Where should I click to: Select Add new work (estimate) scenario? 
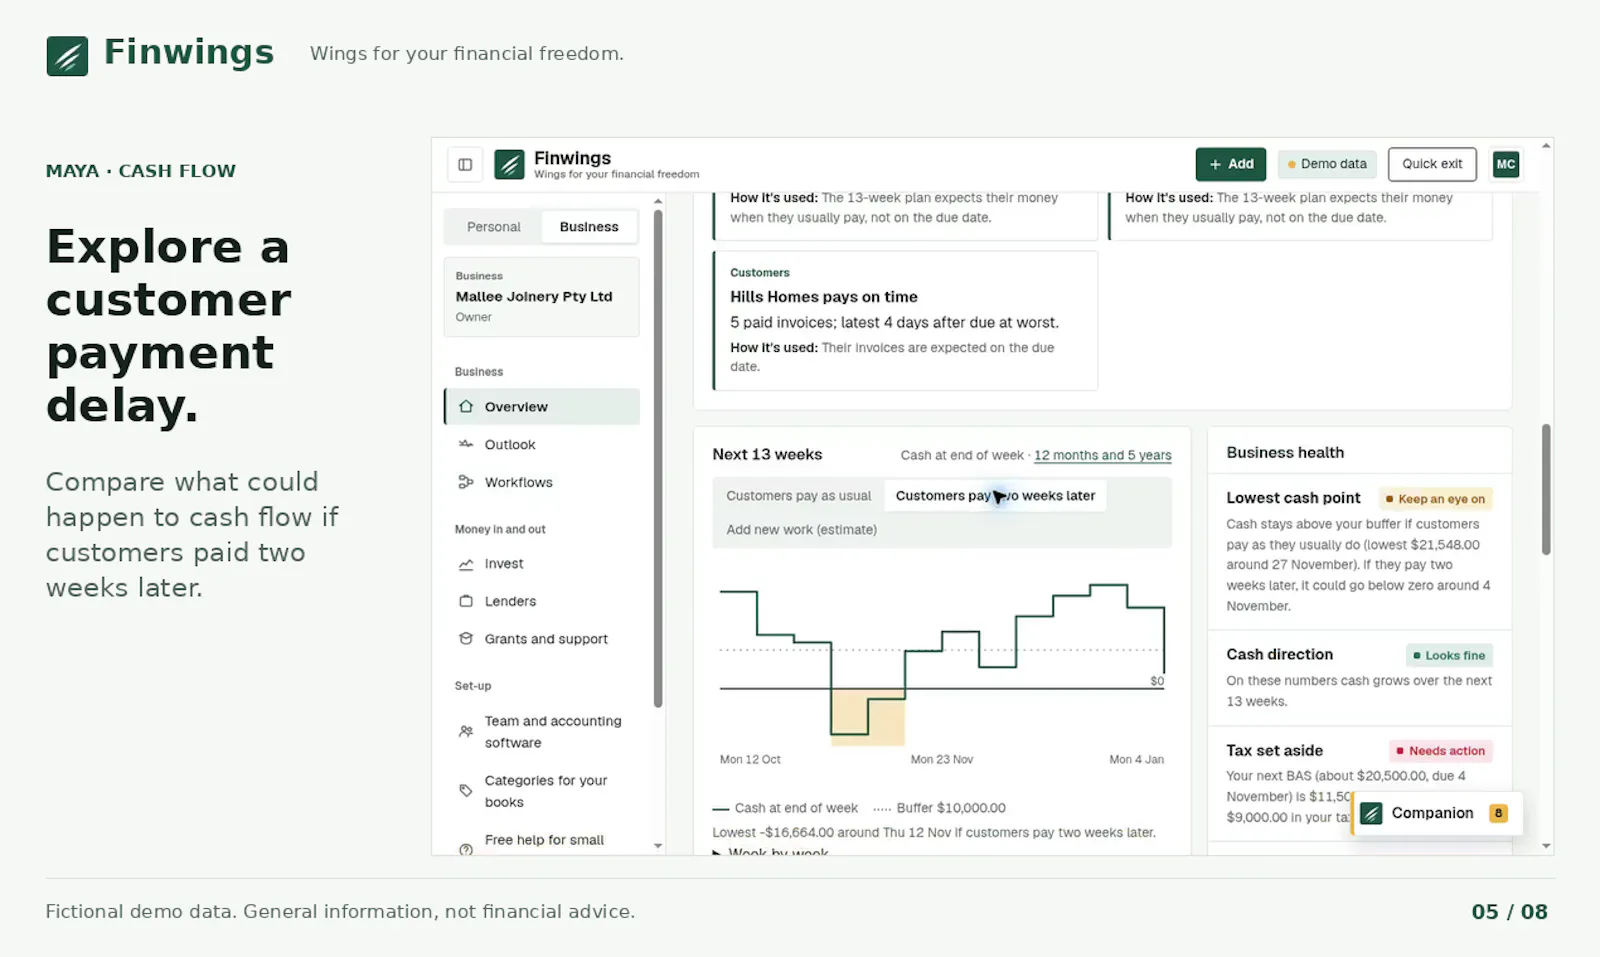(801, 530)
